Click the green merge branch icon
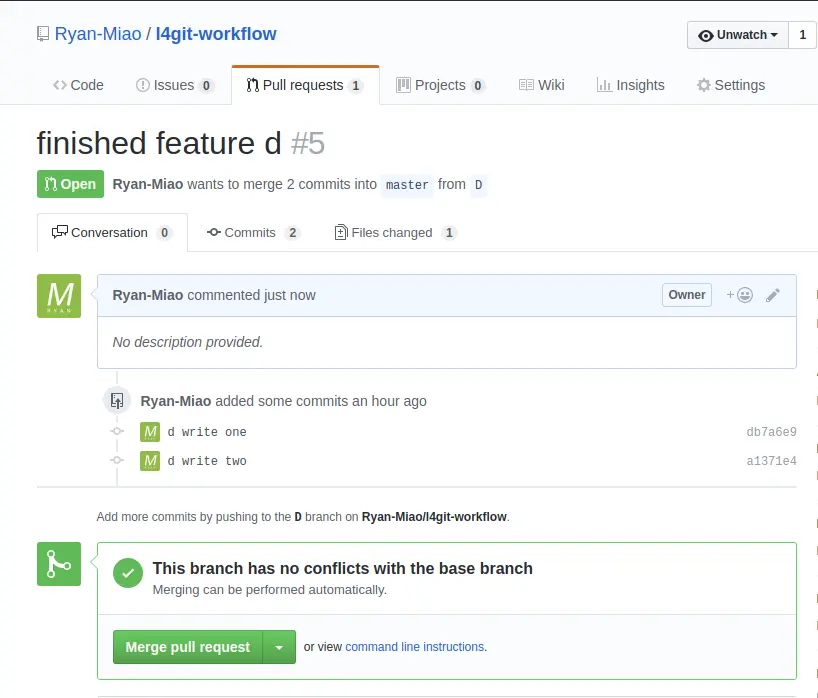The width and height of the screenshot is (818, 698). pos(59,564)
